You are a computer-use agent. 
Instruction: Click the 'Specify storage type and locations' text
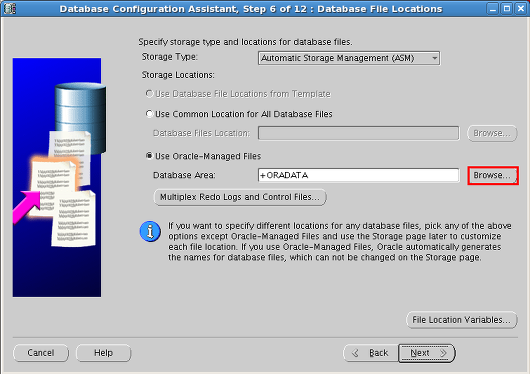(x=245, y=42)
